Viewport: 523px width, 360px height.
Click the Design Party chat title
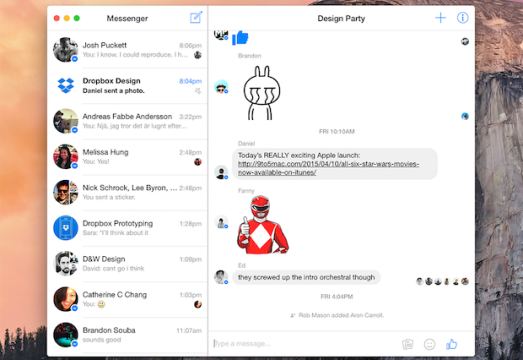tap(341, 18)
